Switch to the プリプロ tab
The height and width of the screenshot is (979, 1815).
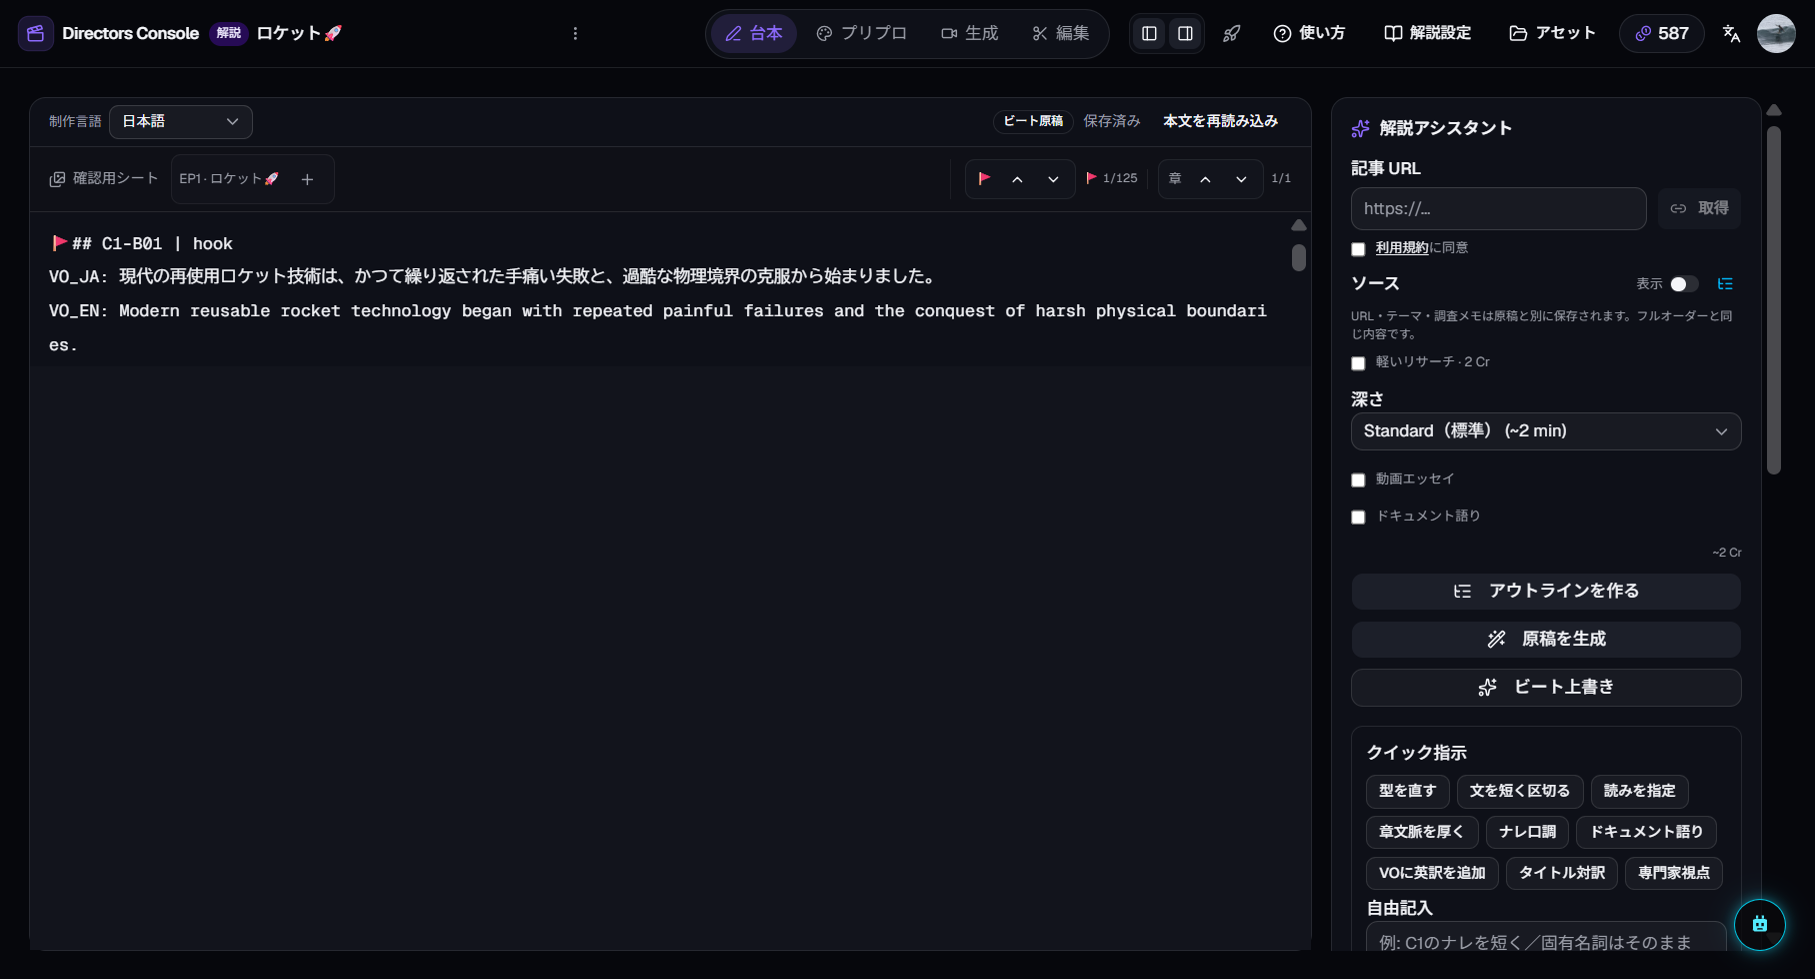pos(862,33)
